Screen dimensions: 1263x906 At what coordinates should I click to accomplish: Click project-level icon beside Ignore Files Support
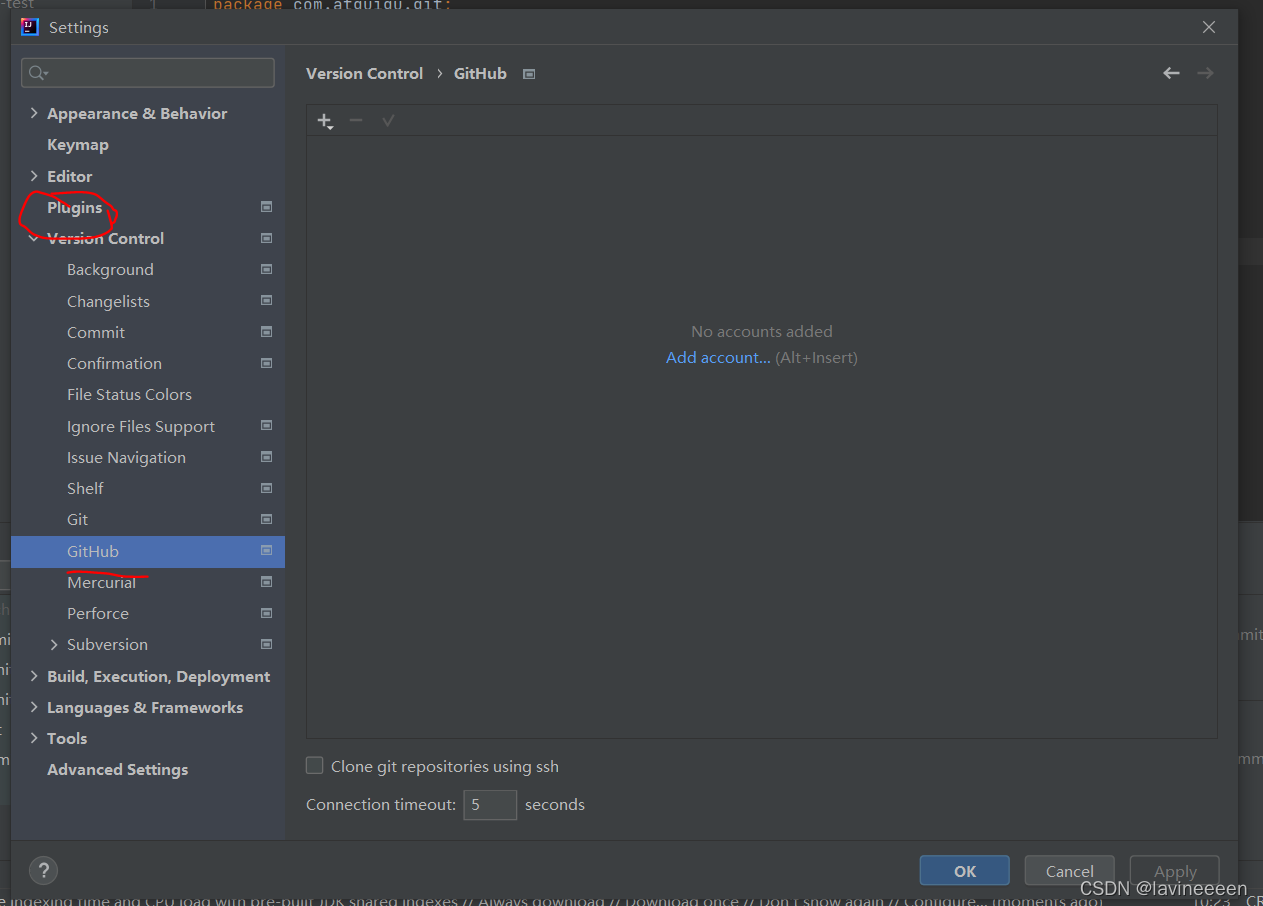(x=266, y=425)
